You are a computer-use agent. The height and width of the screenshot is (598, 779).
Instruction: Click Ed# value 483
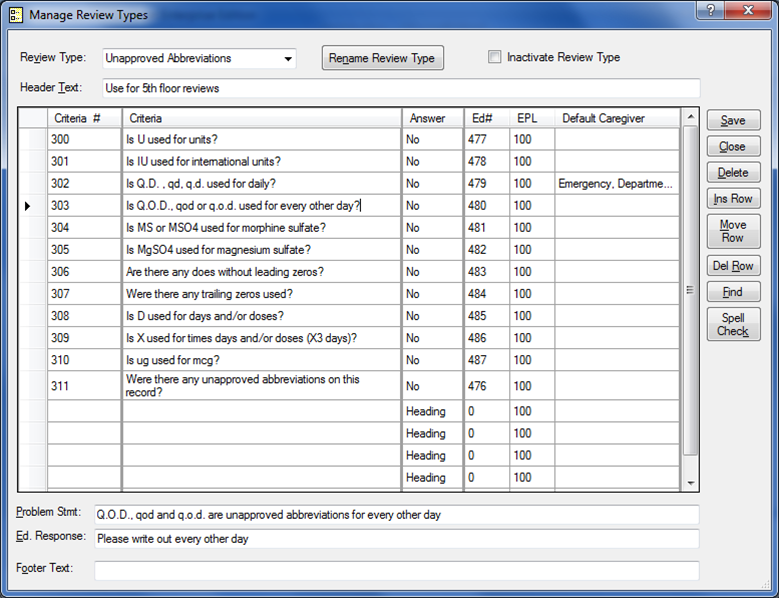pos(487,272)
